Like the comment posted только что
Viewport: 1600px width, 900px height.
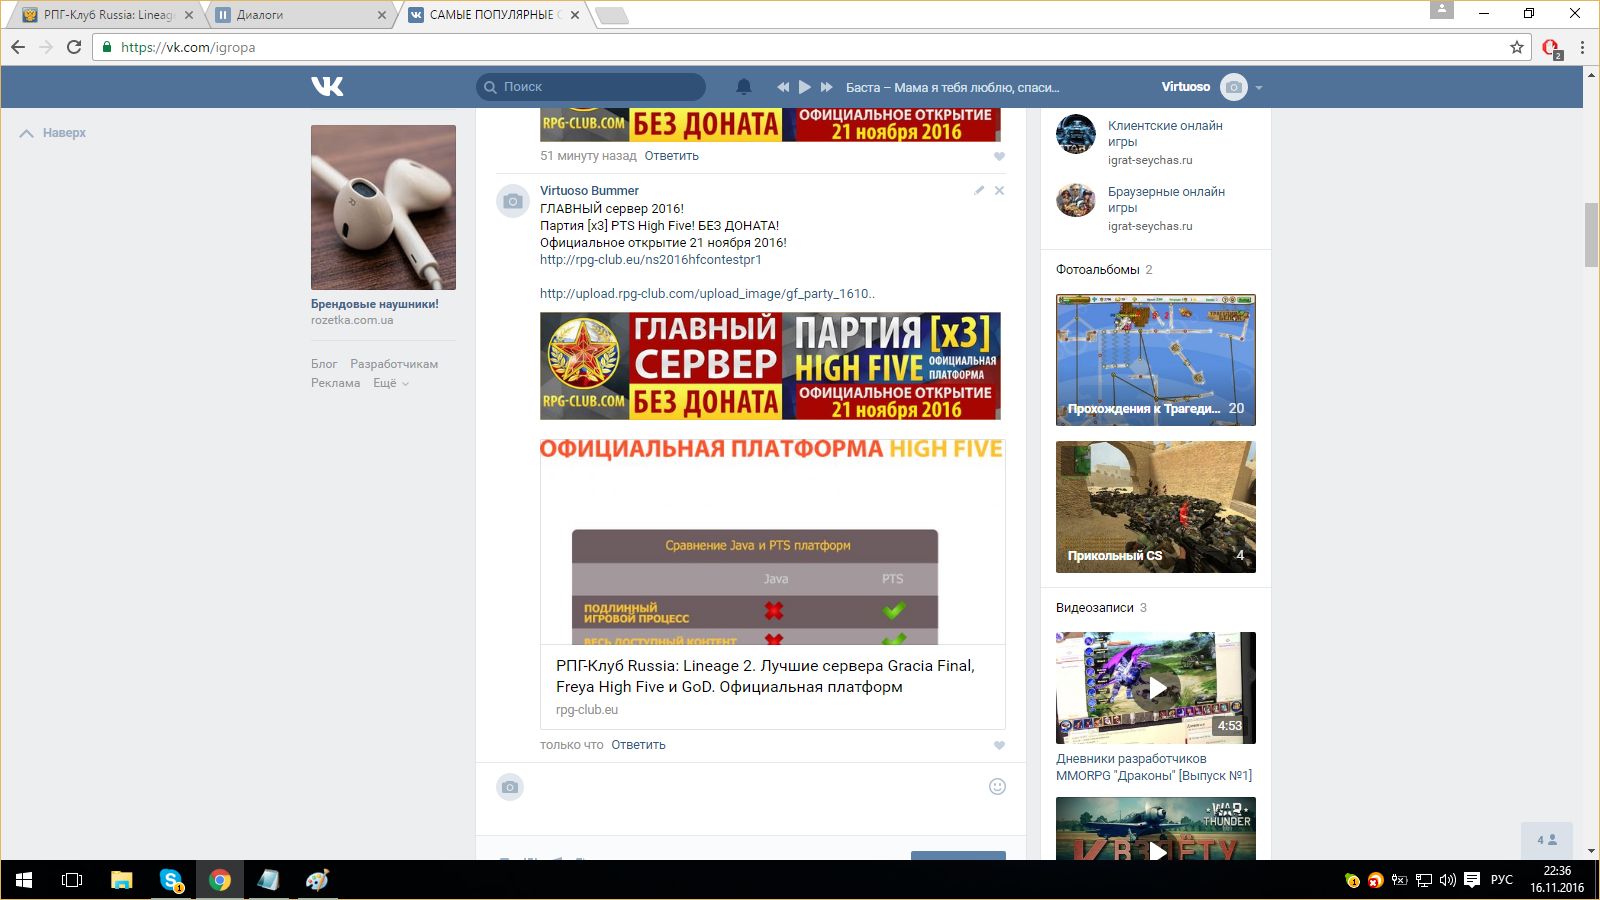[999, 746]
